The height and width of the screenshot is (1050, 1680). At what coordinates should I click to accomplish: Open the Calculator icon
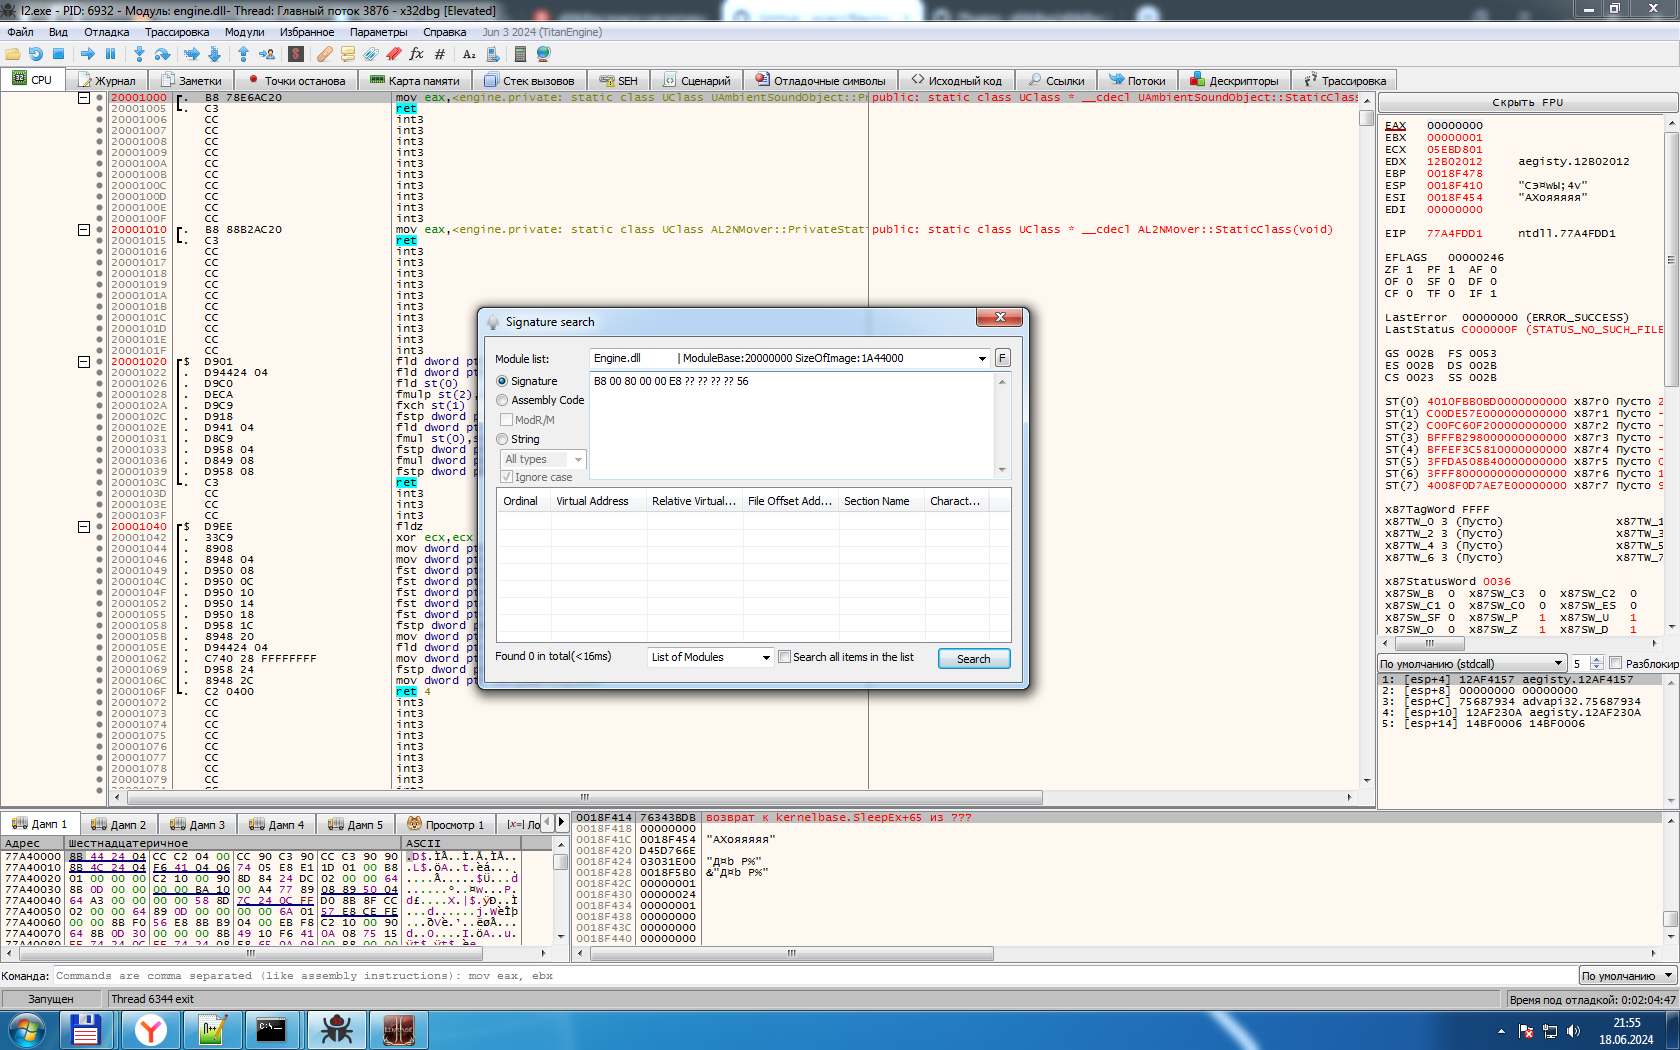[520, 54]
